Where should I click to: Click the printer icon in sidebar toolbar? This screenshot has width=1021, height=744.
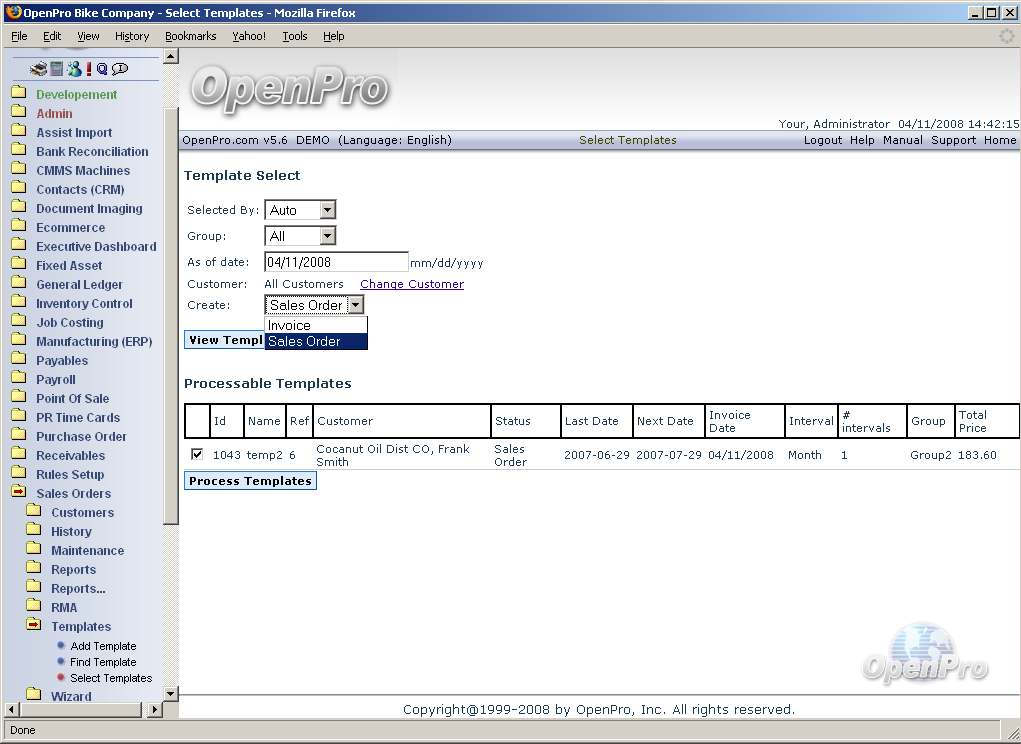pos(38,69)
